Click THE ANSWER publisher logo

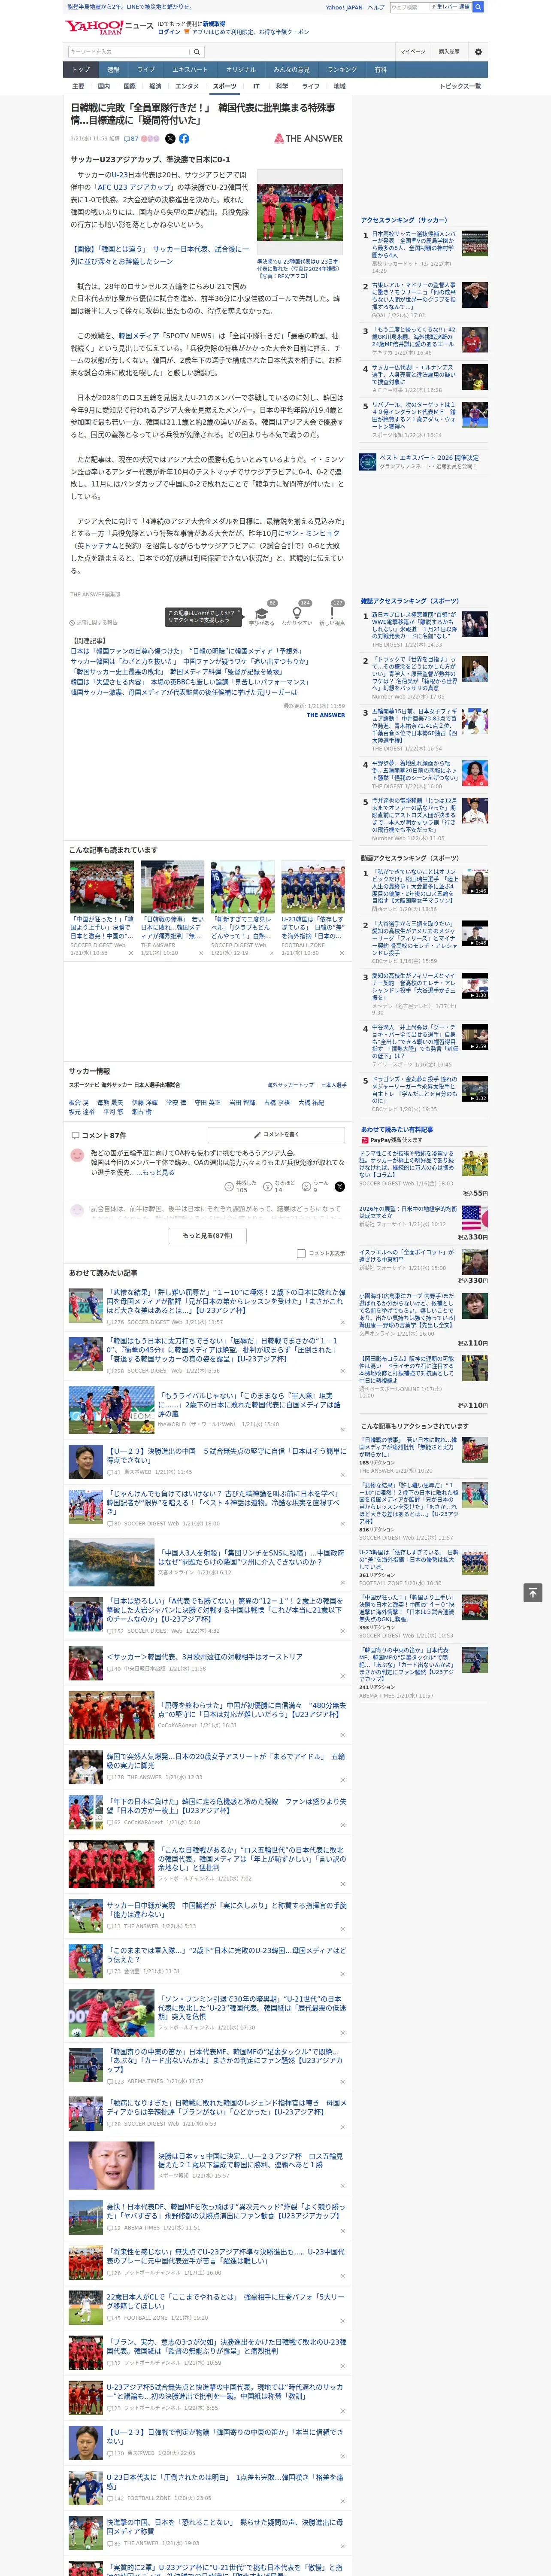pos(308,139)
